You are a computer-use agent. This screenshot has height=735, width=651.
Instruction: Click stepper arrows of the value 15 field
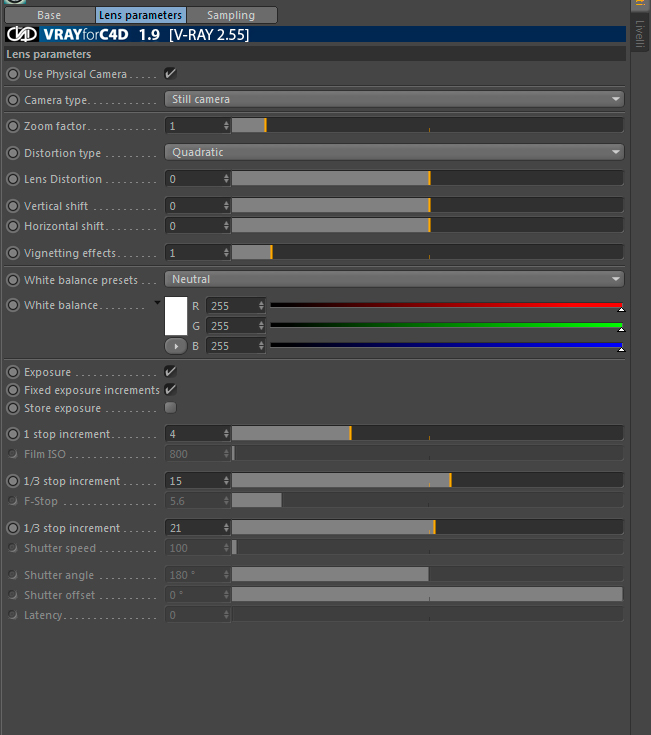[x=226, y=480]
